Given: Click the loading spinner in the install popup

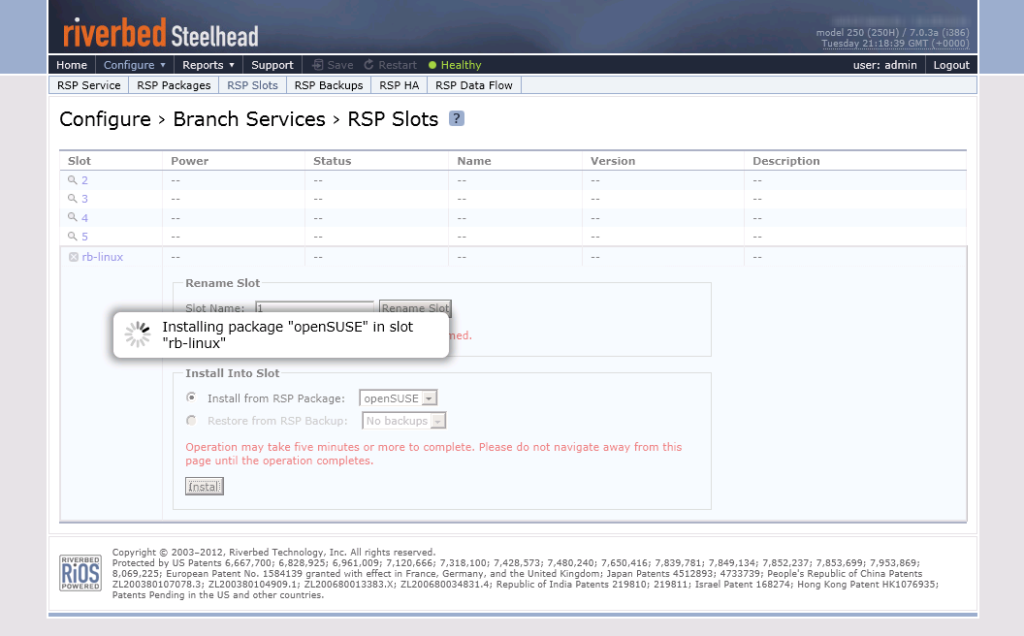Looking at the screenshot, I should tap(138, 334).
